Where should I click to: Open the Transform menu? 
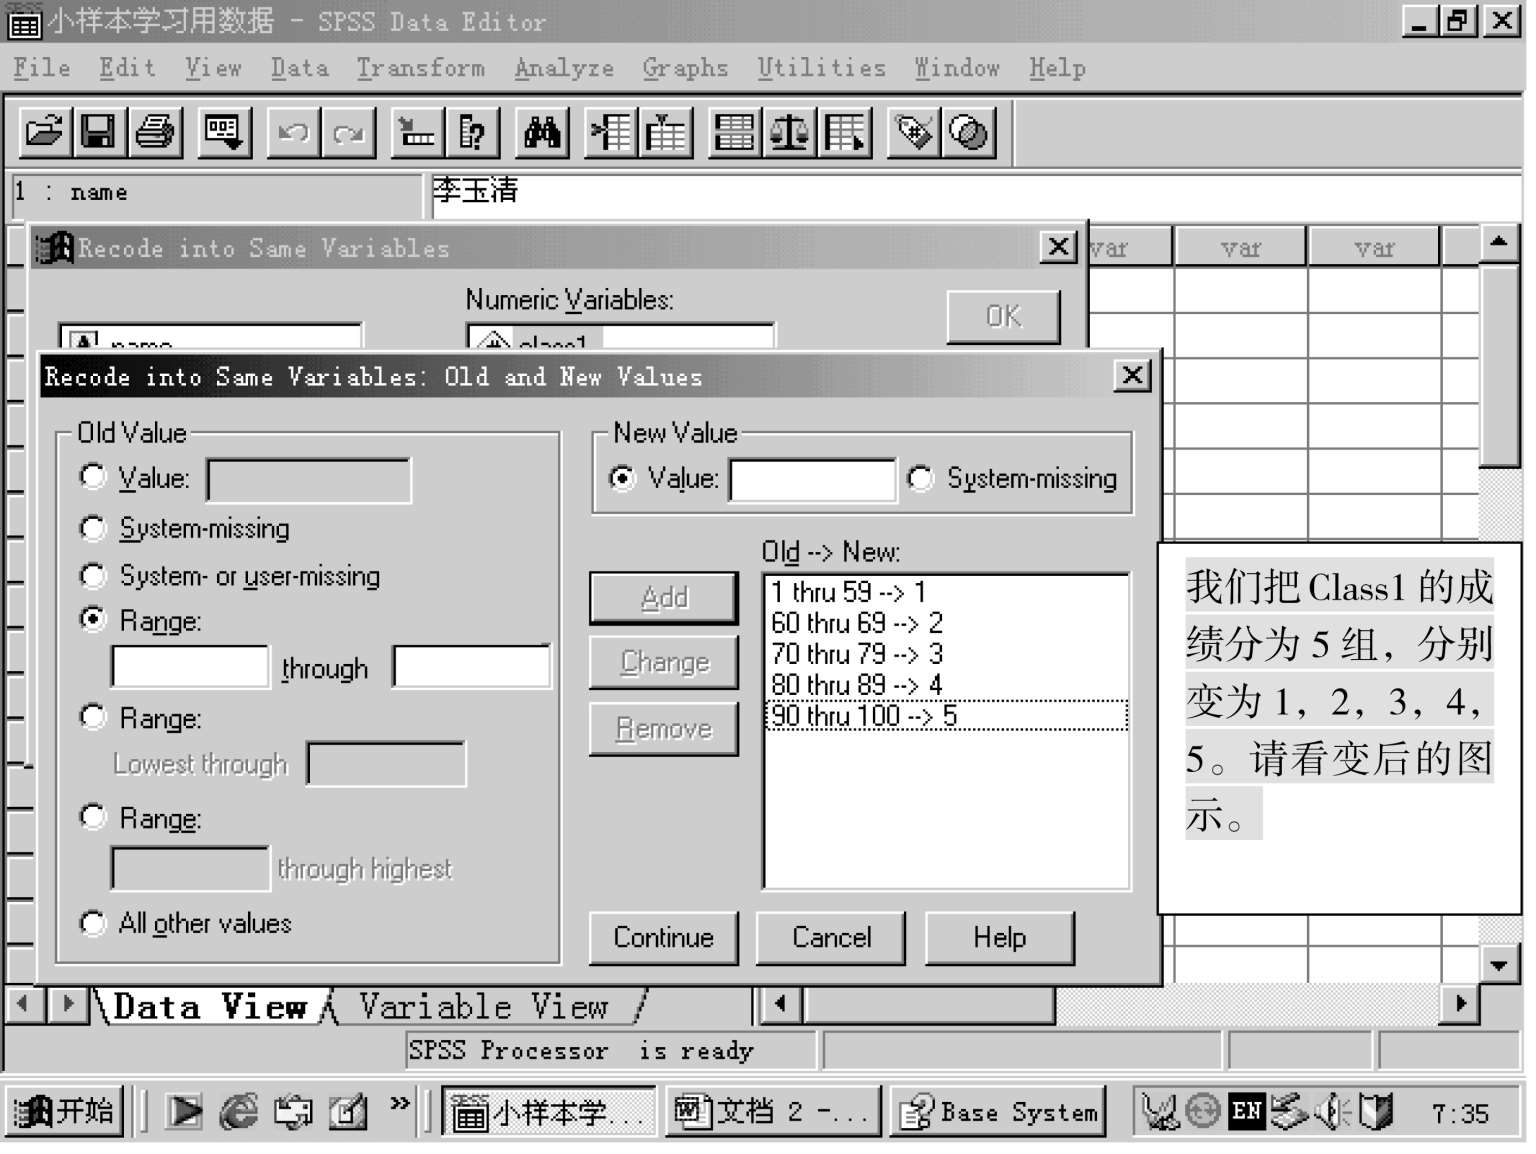pos(420,68)
